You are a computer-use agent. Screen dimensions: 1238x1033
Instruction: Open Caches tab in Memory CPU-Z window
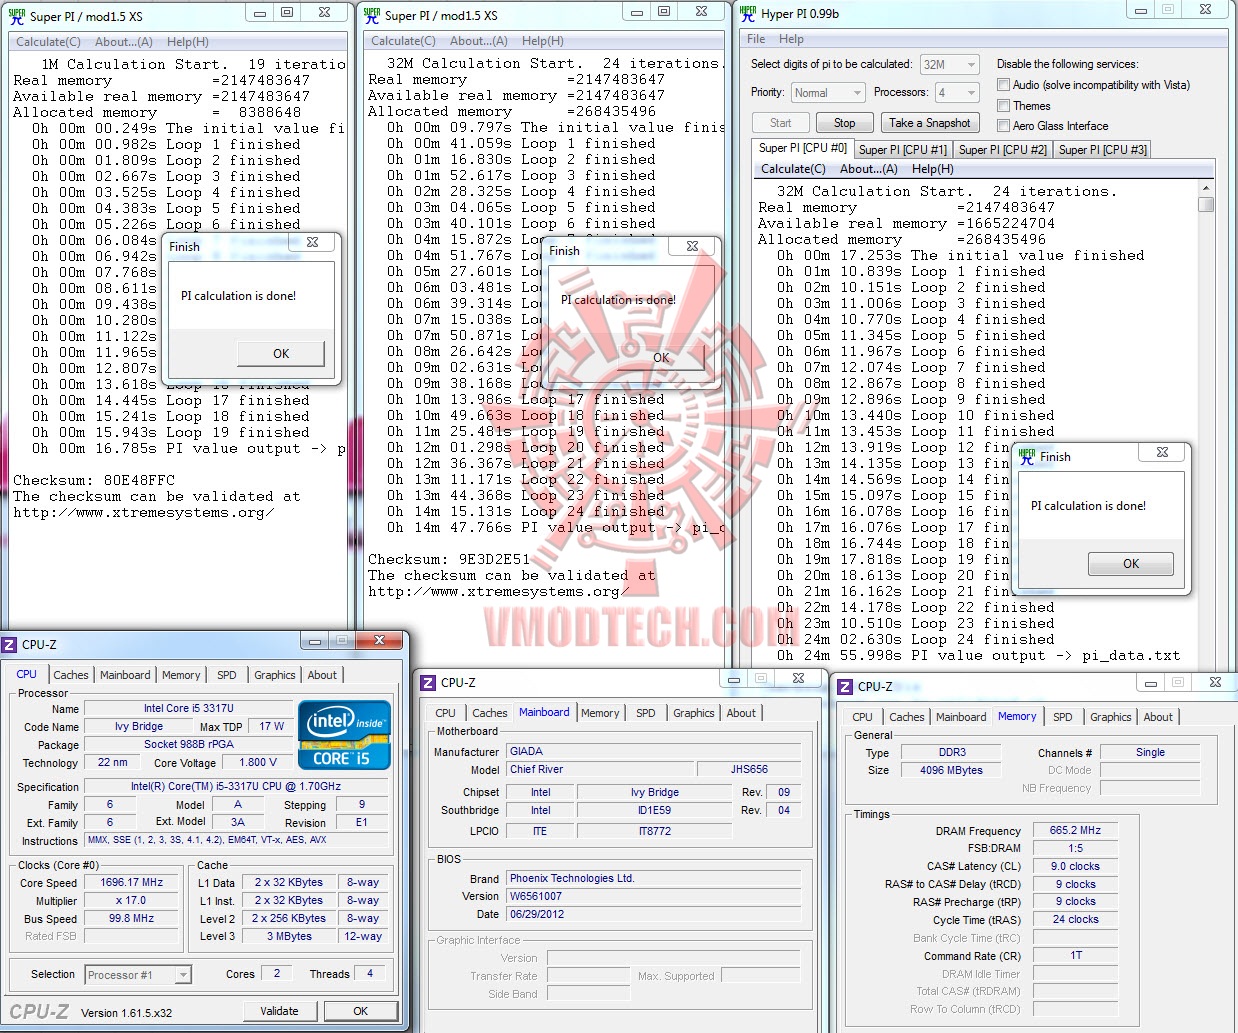click(907, 717)
